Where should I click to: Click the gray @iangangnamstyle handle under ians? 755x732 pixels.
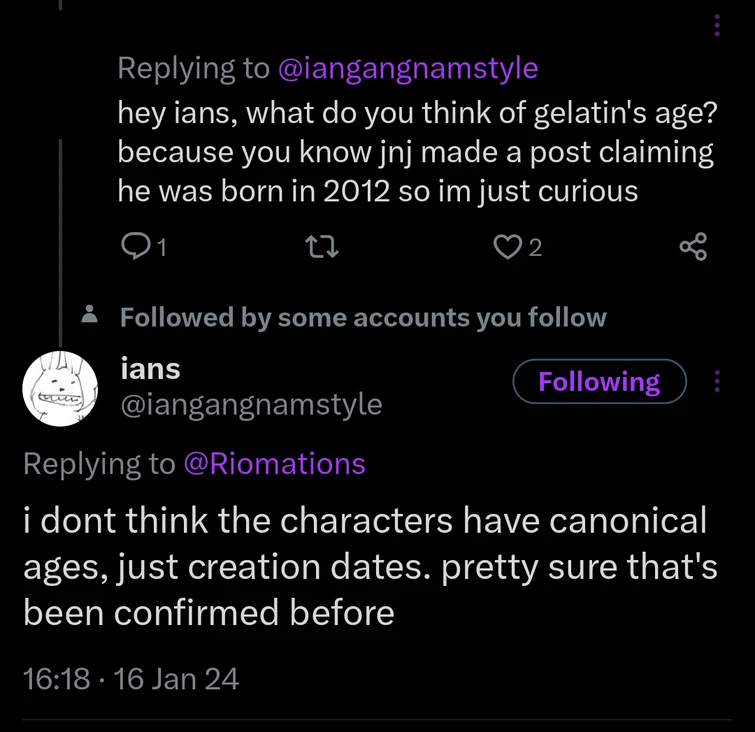click(x=251, y=404)
